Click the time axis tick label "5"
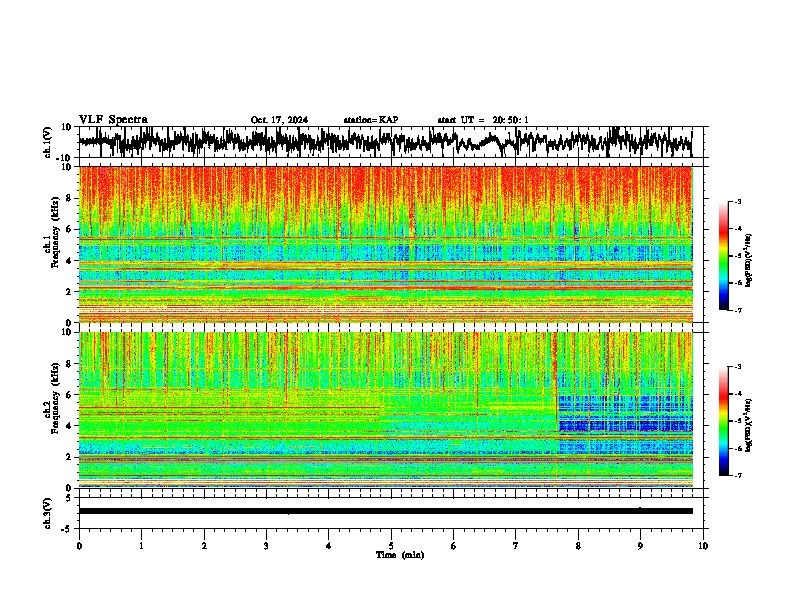Screen dimensions: 792x612 (x=391, y=546)
